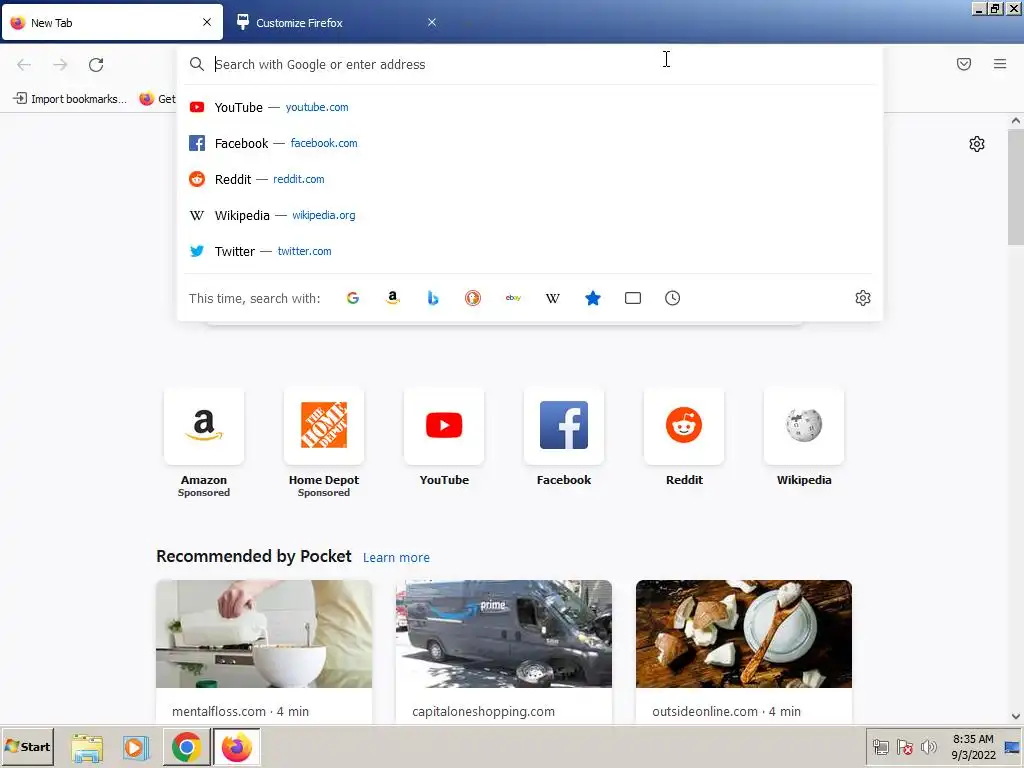
Task: Search history using the clock icon
Action: pyautogui.click(x=673, y=298)
